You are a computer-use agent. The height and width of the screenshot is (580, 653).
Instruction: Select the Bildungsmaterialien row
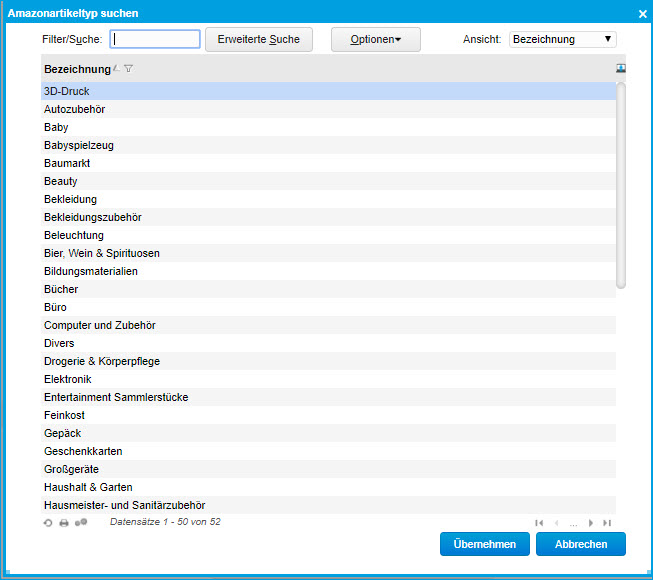click(328, 271)
